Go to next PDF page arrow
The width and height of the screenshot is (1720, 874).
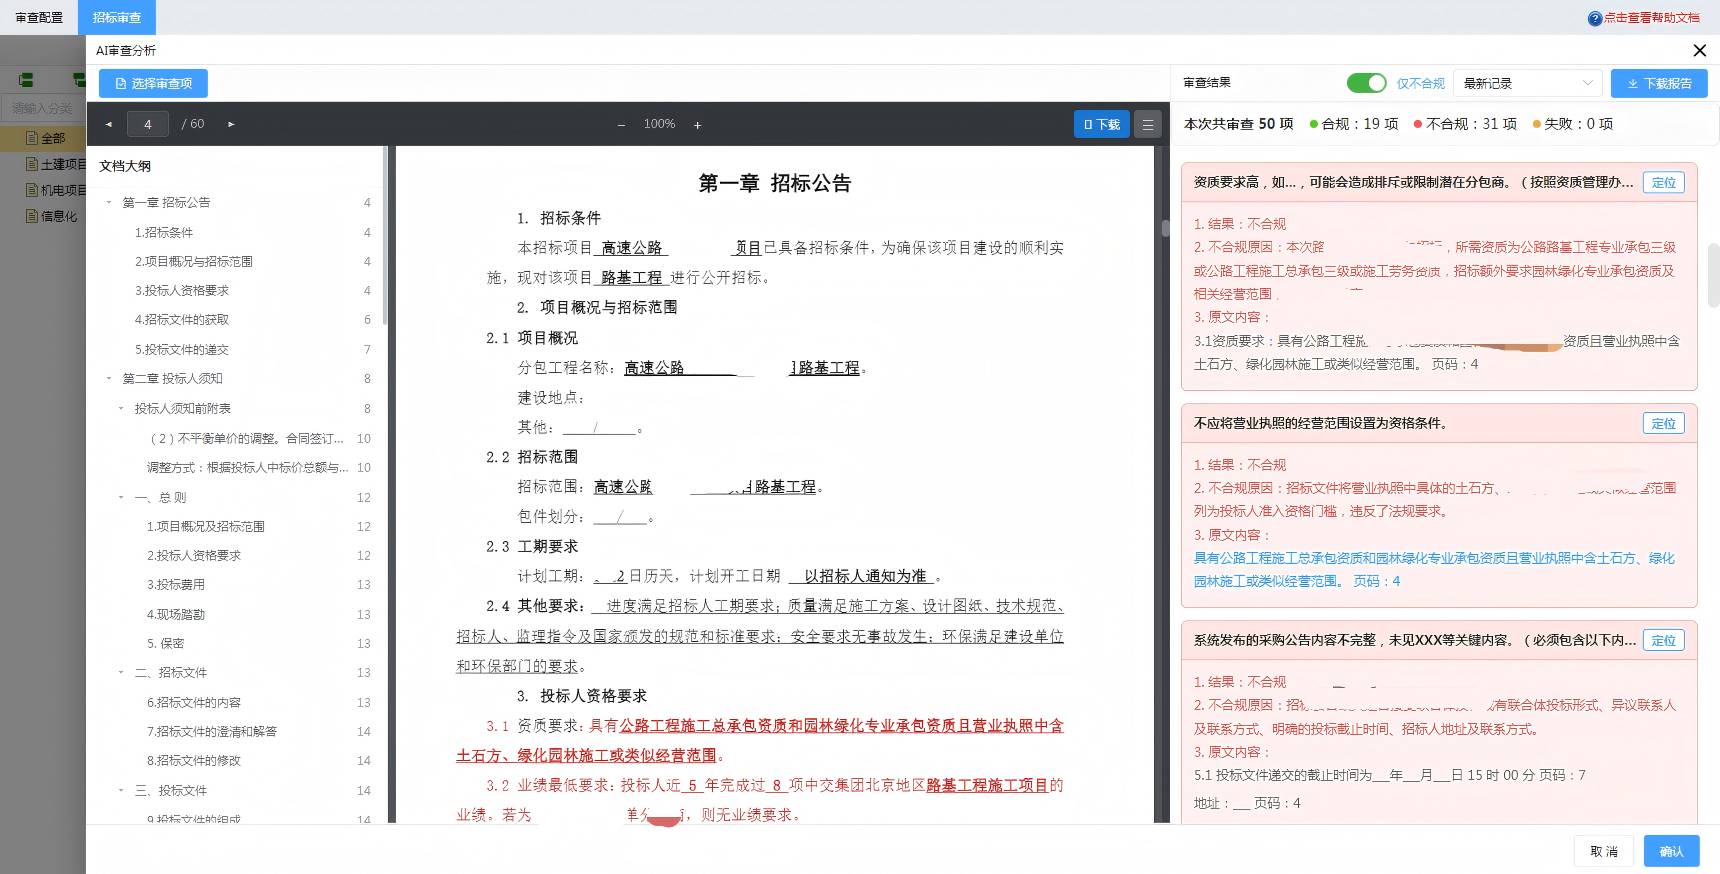pos(231,124)
